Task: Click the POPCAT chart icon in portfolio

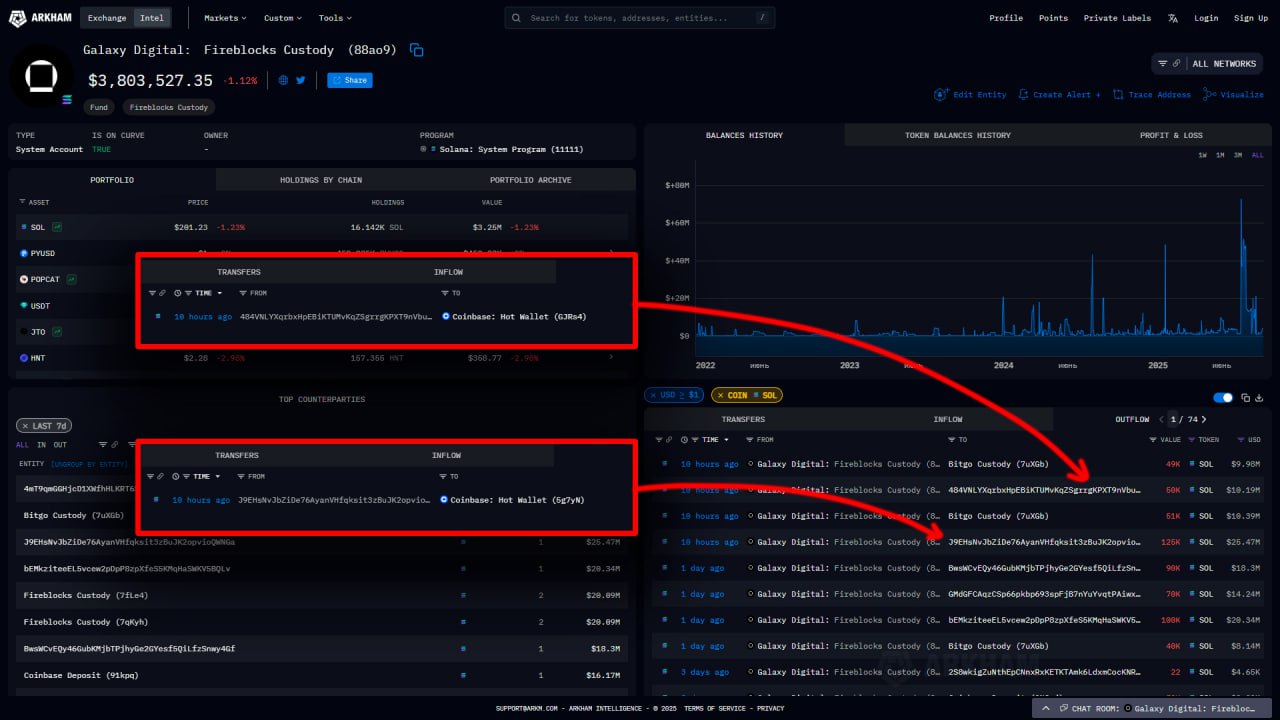Action: point(72,279)
